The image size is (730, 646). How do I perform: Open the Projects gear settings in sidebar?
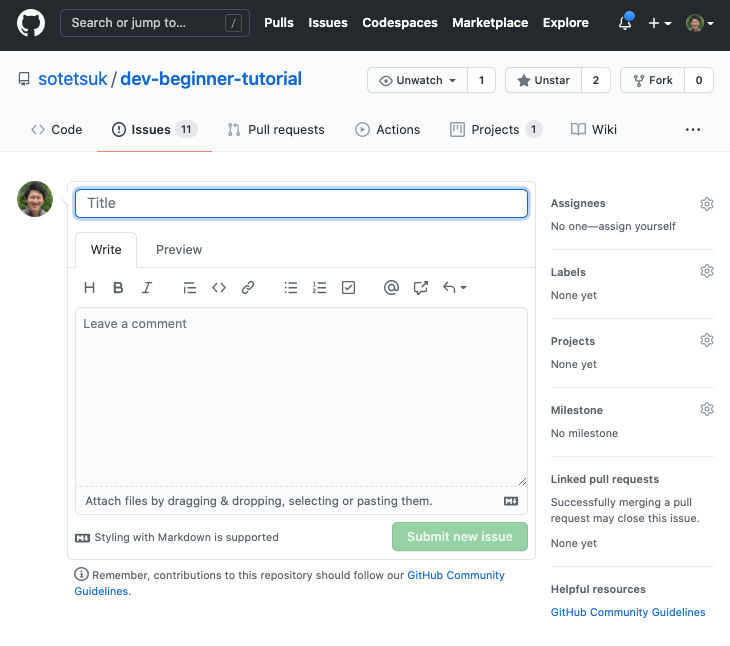point(707,340)
